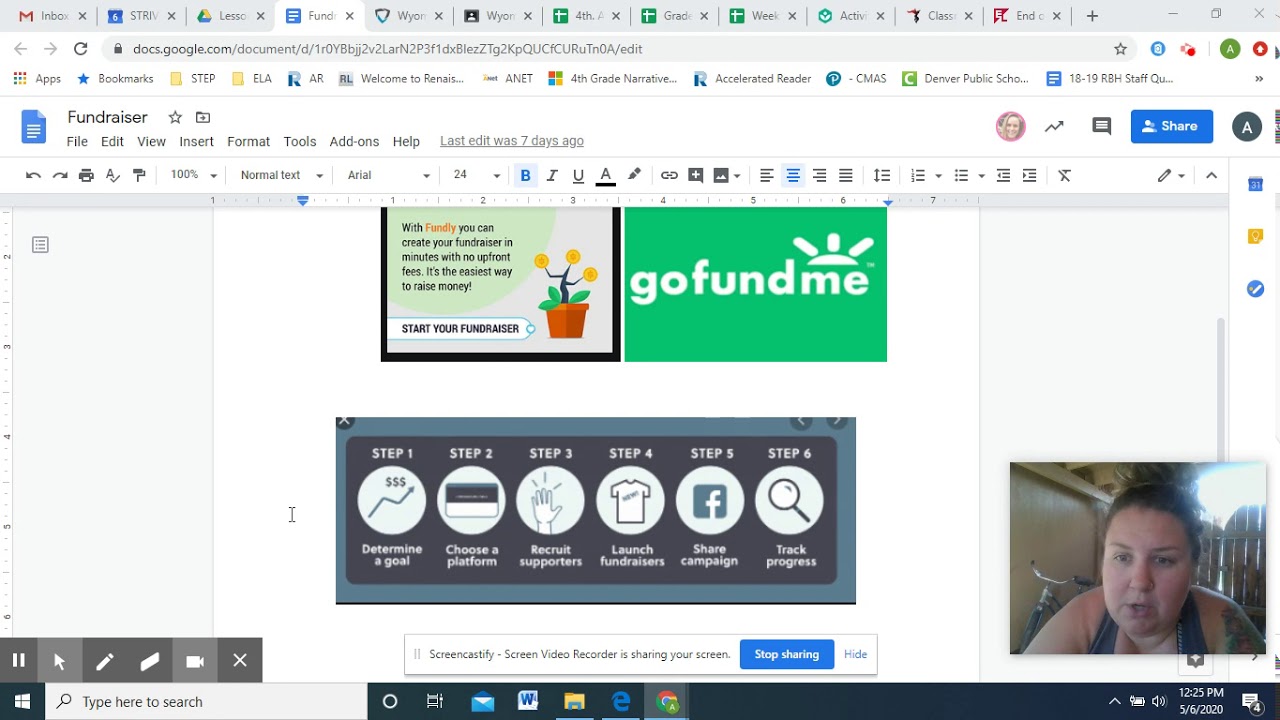Open the editing mode pencil dropdown

point(1171,175)
